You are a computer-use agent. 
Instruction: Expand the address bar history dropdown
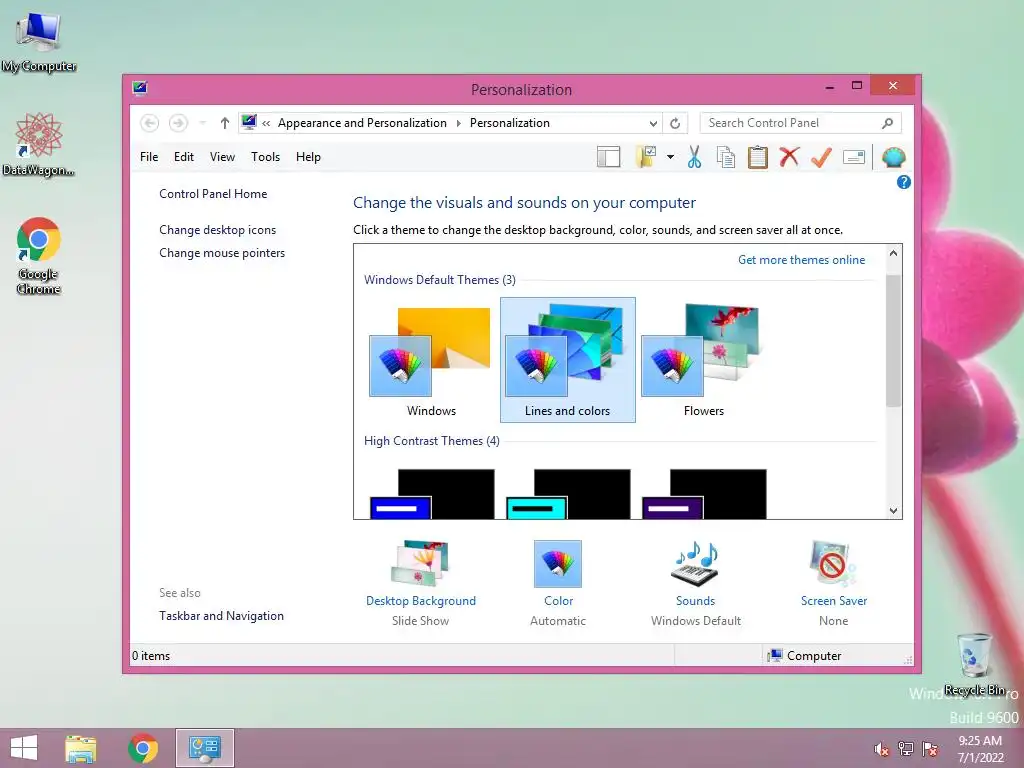(x=653, y=123)
